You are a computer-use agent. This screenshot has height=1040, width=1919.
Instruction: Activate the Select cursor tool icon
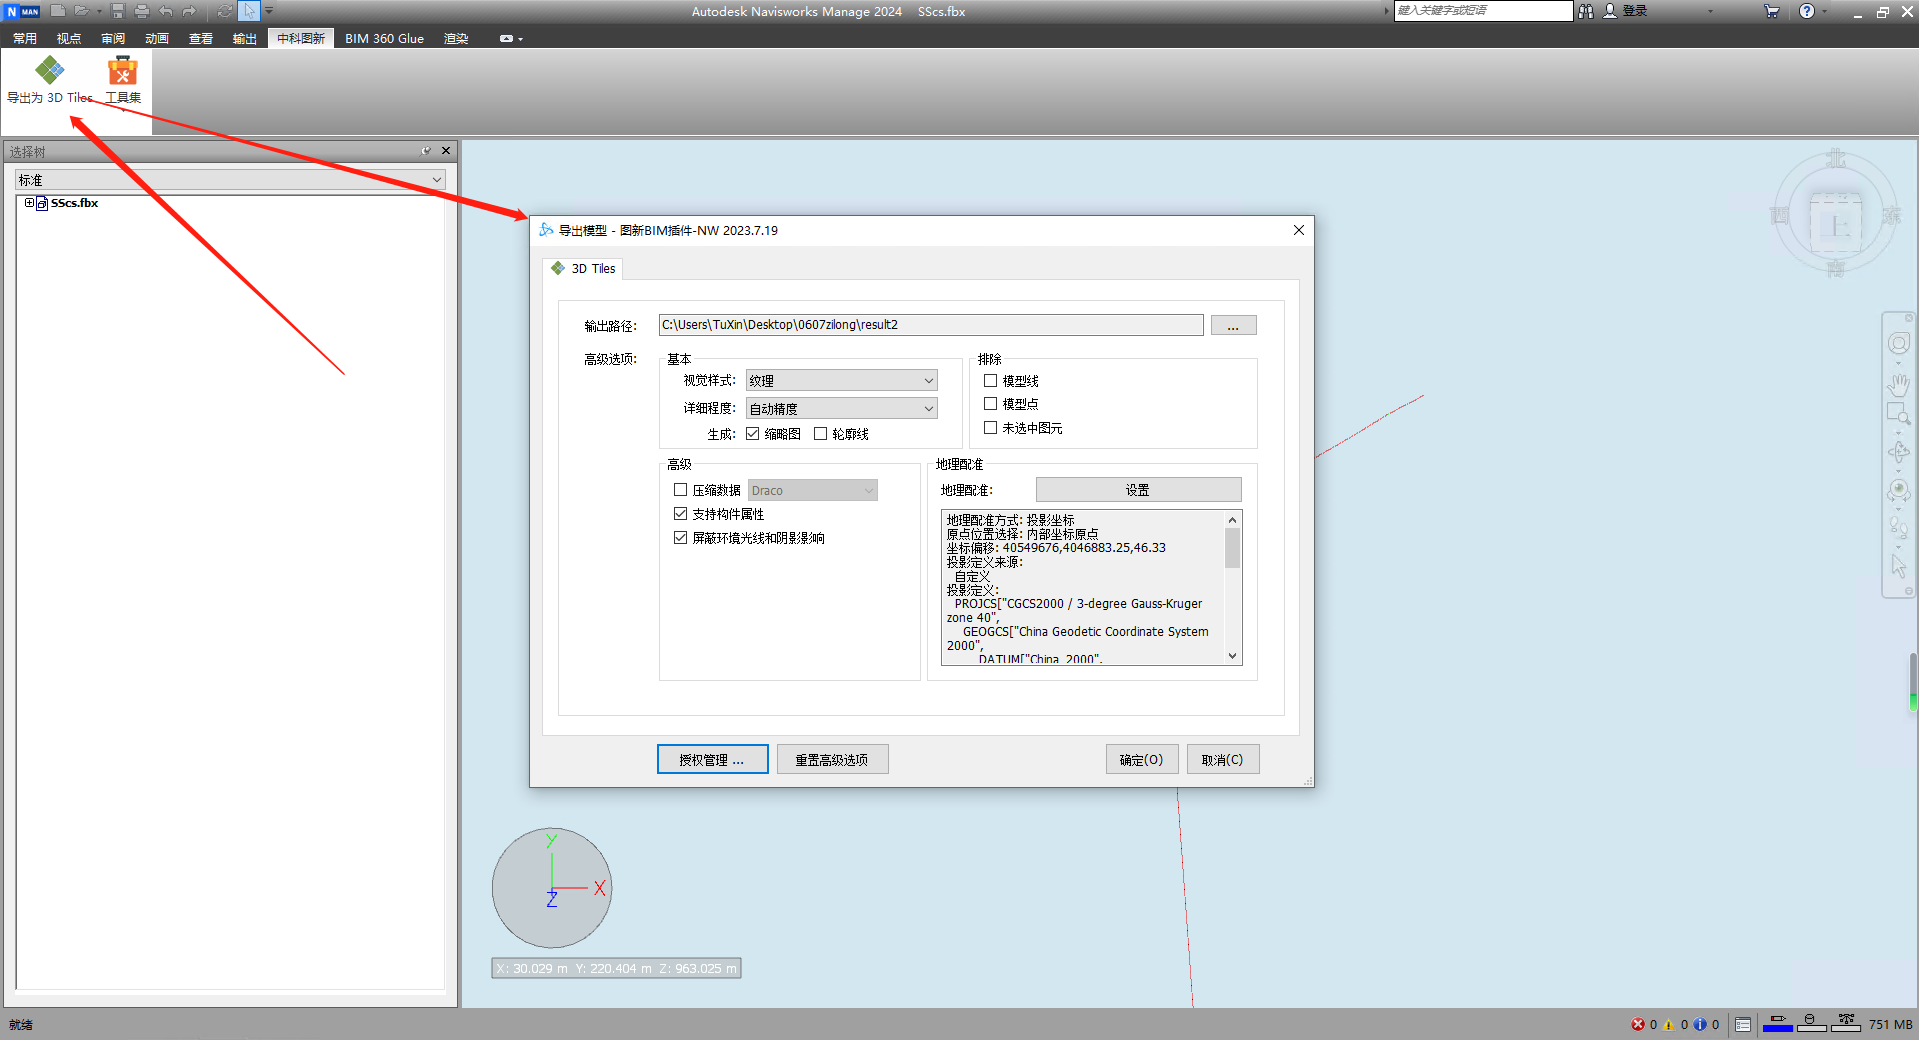[x=249, y=11]
